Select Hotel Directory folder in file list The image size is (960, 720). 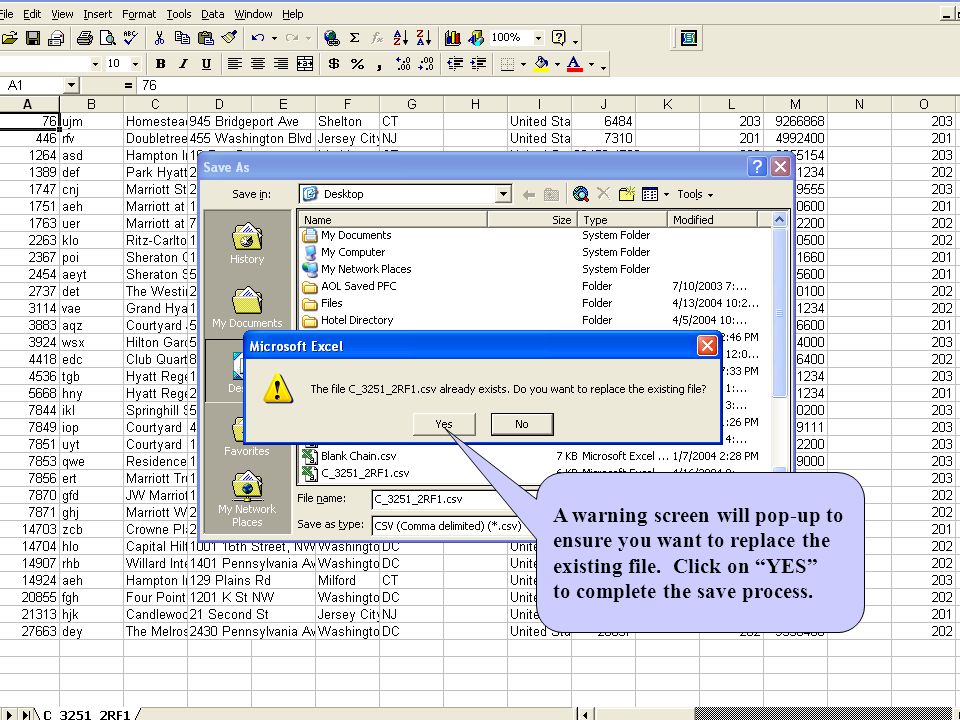(x=356, y=320)
